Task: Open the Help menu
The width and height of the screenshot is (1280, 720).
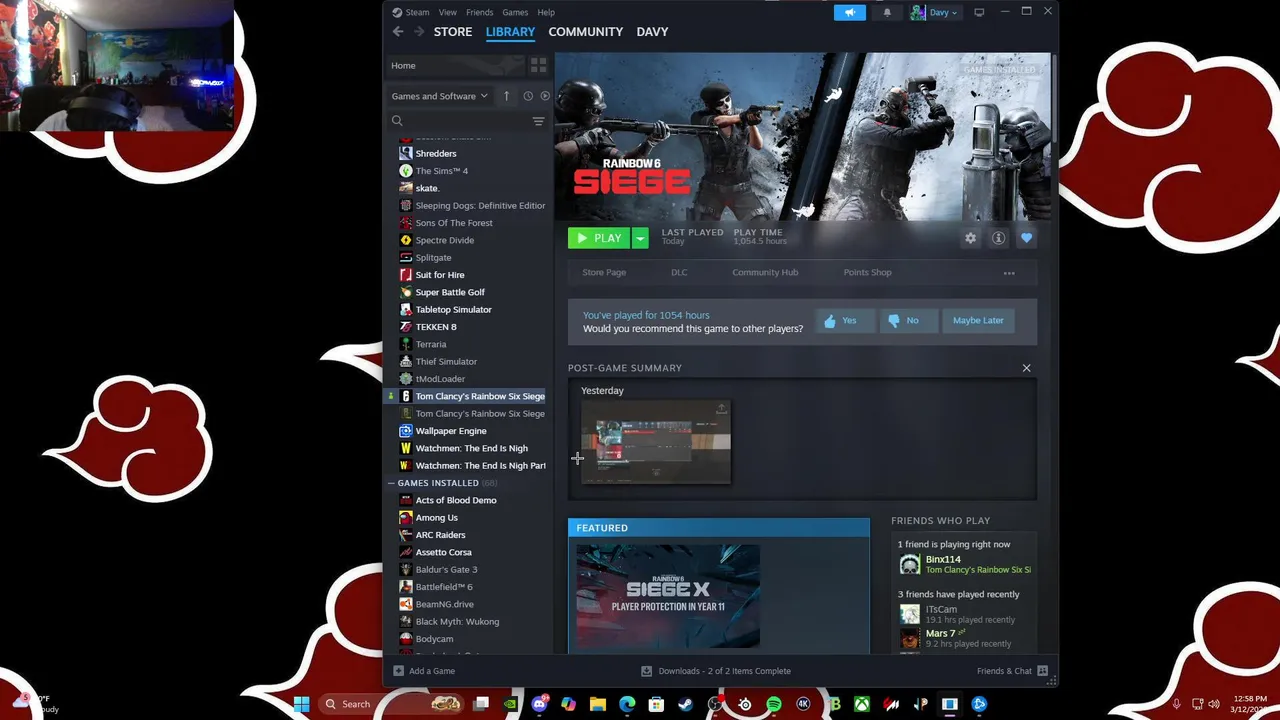Action: coord(546,12)
